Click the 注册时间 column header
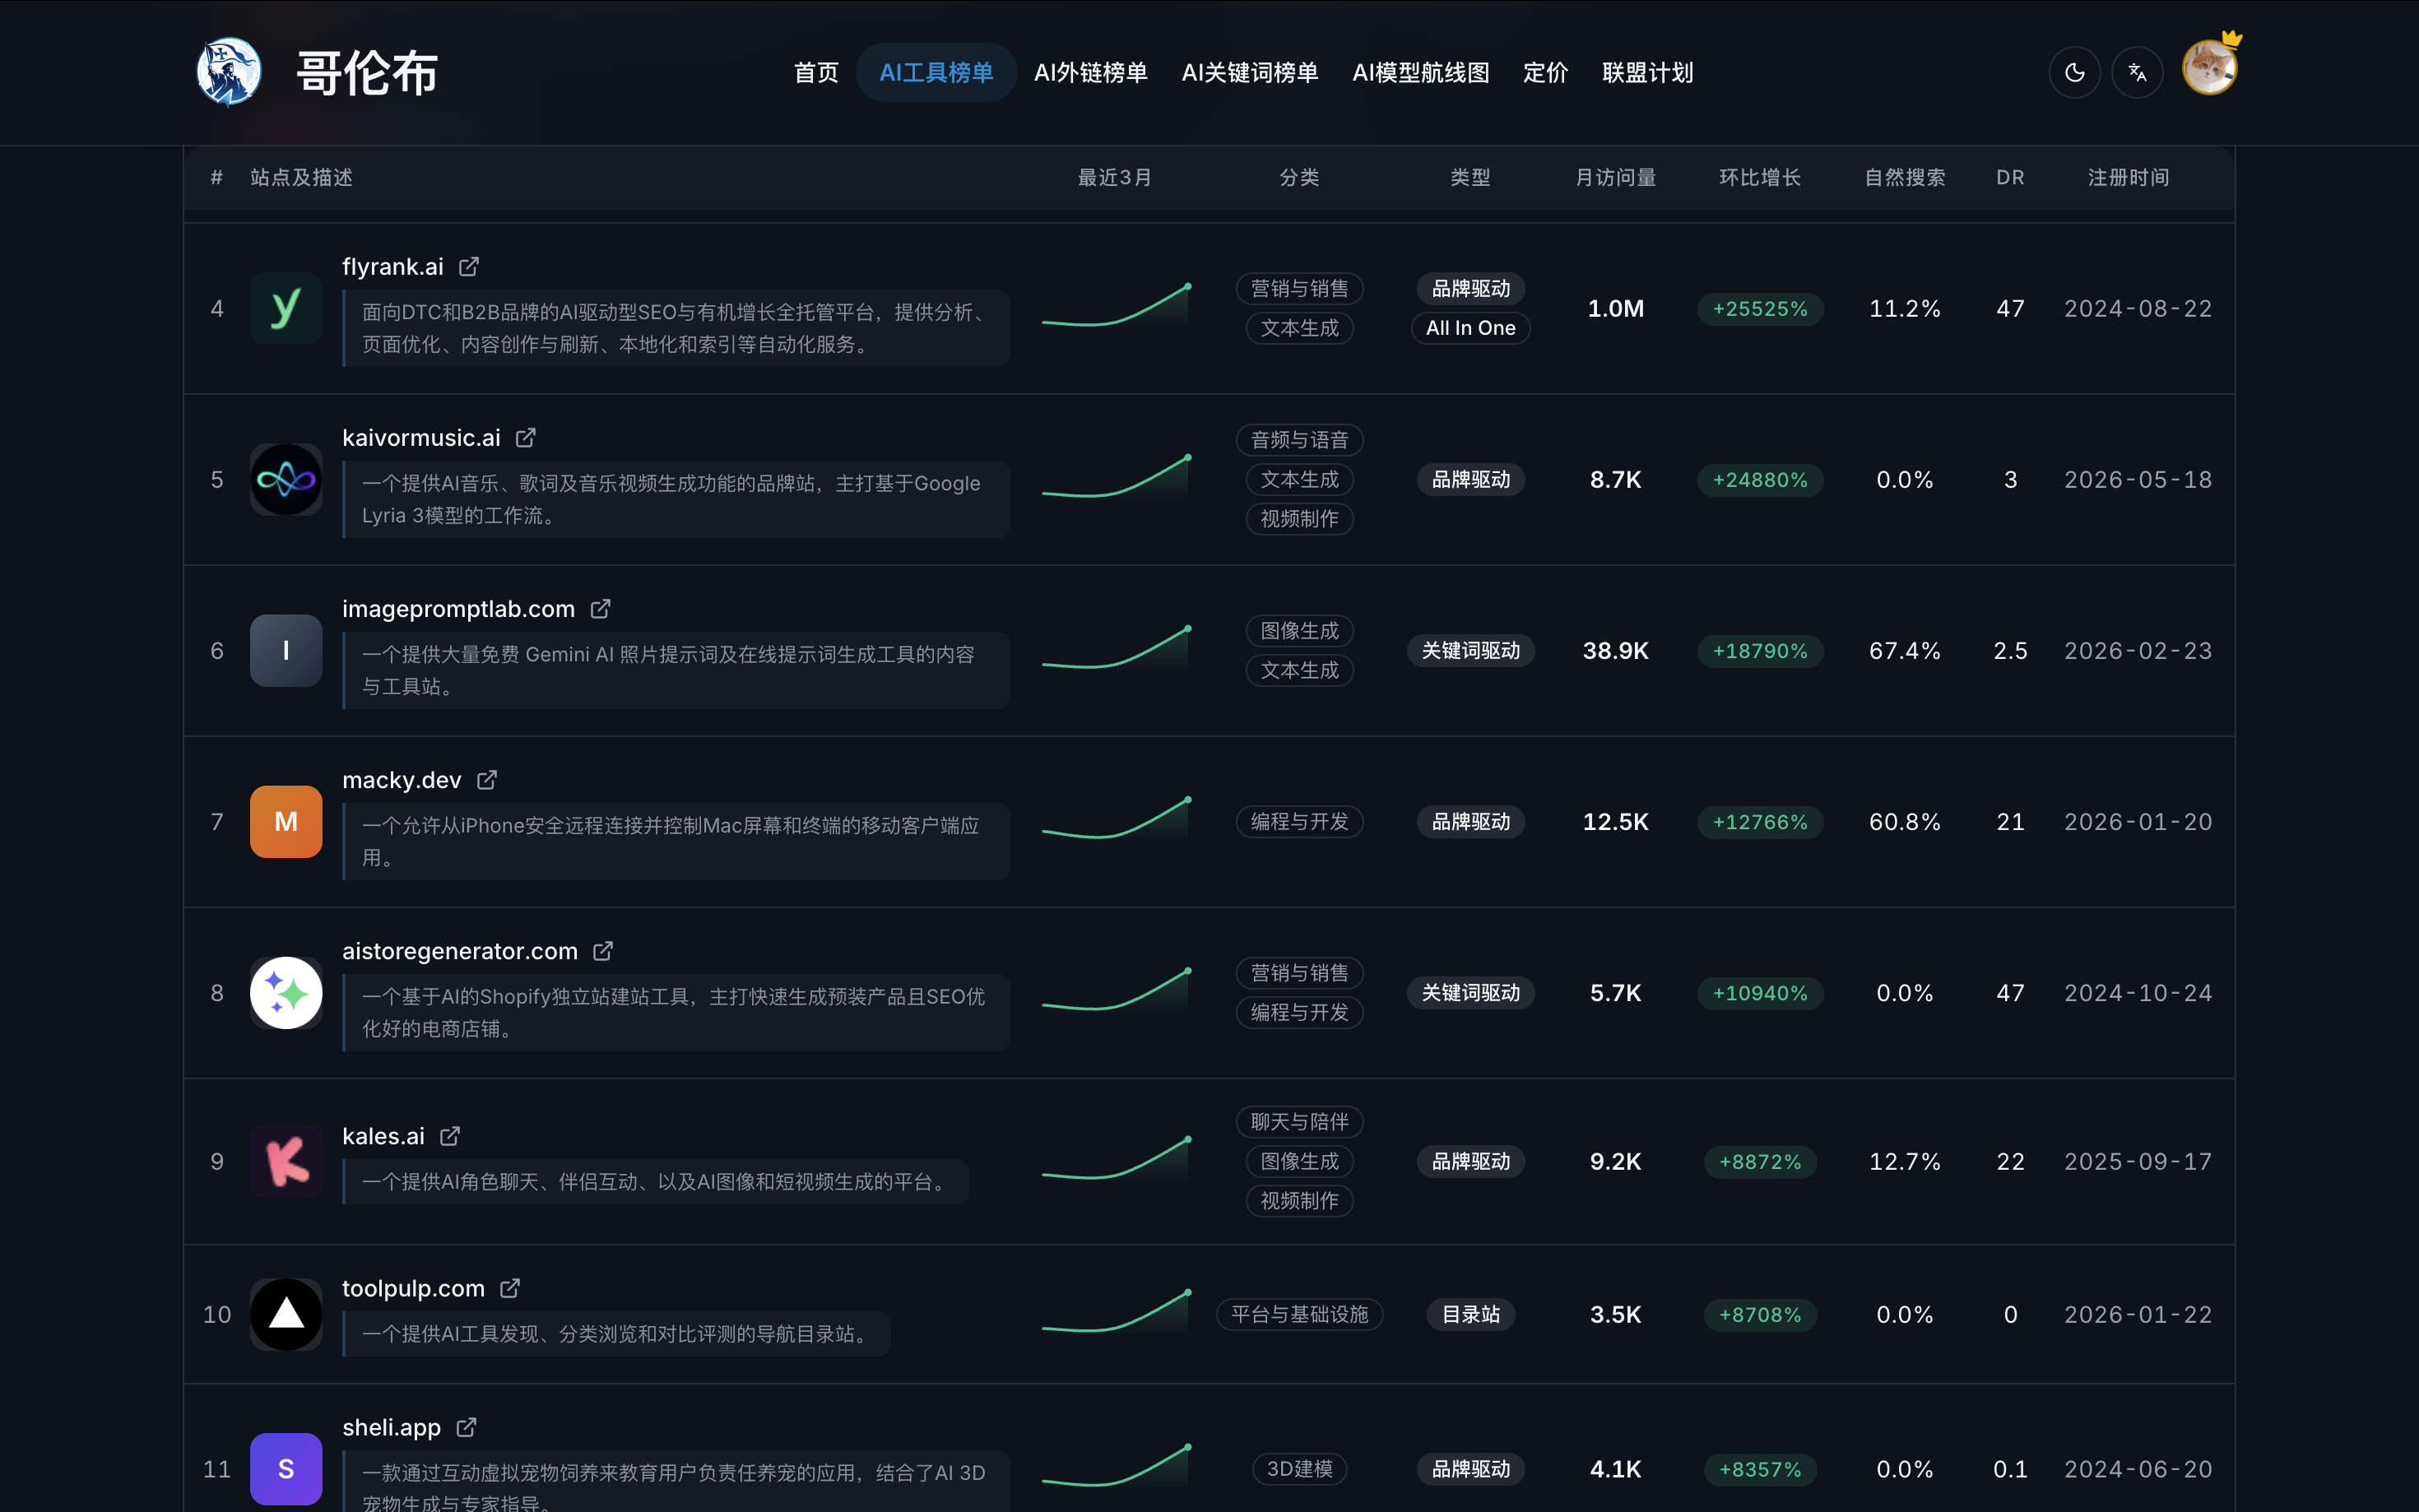The width and height of the screenshot is (2419, 1512). coord(2128,177)
